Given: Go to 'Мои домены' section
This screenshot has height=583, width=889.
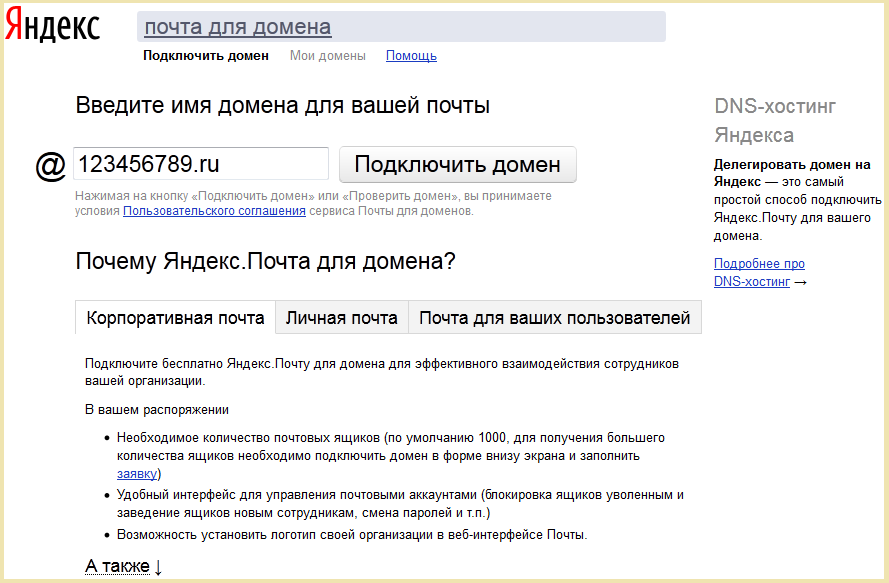Looking at the screenshot, I should tap(328, 56).
